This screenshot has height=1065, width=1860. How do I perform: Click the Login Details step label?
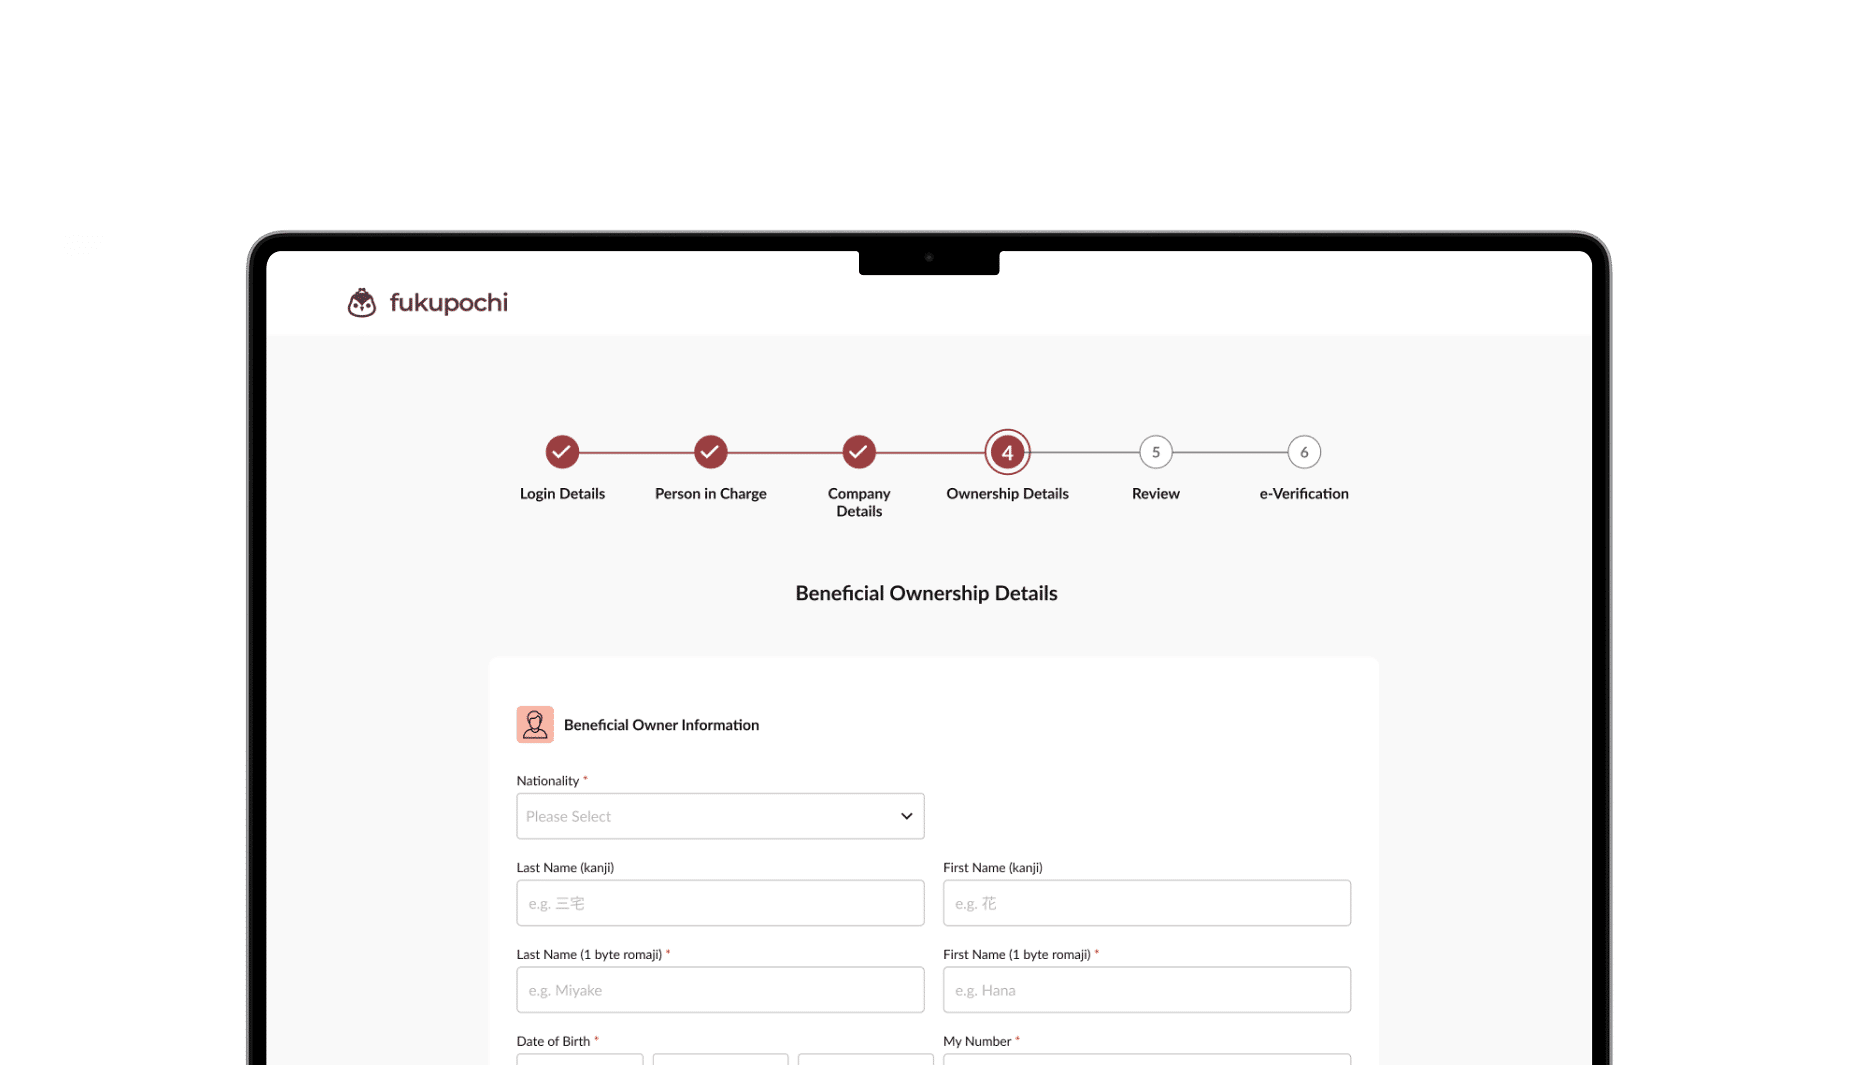pyautogui.click(x=562, y=494)
